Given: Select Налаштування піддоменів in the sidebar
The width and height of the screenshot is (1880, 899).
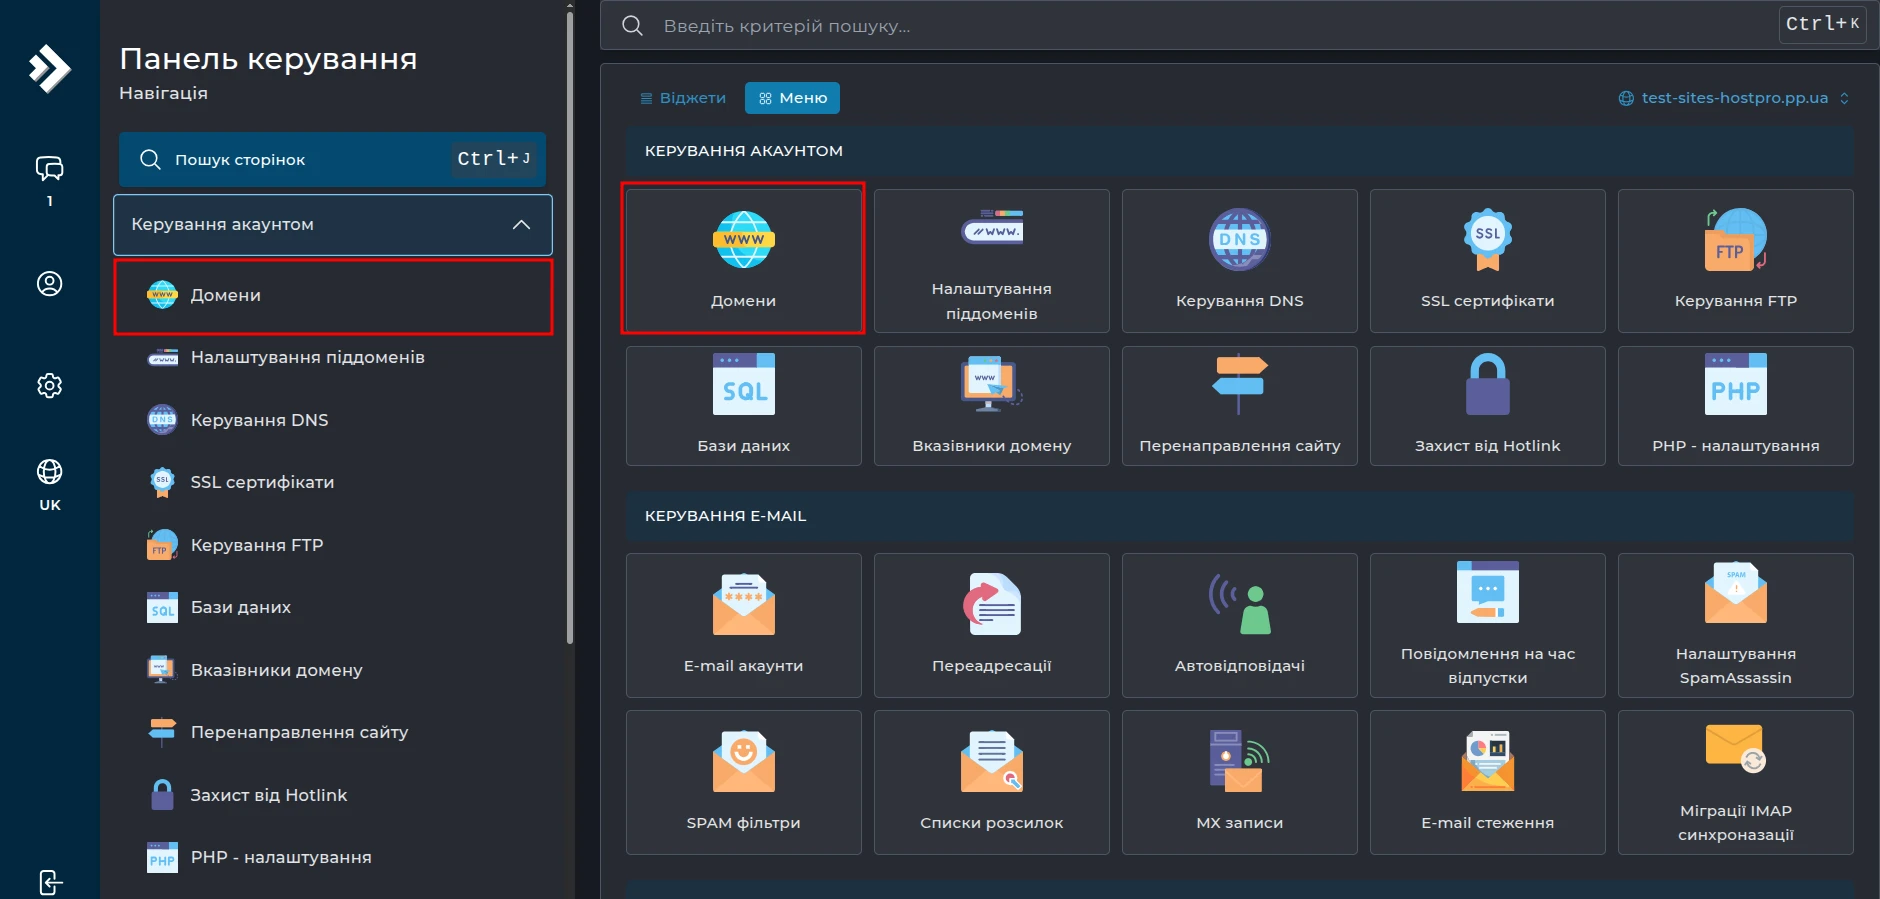Looking at the screenshot, I should coord(333,357).
